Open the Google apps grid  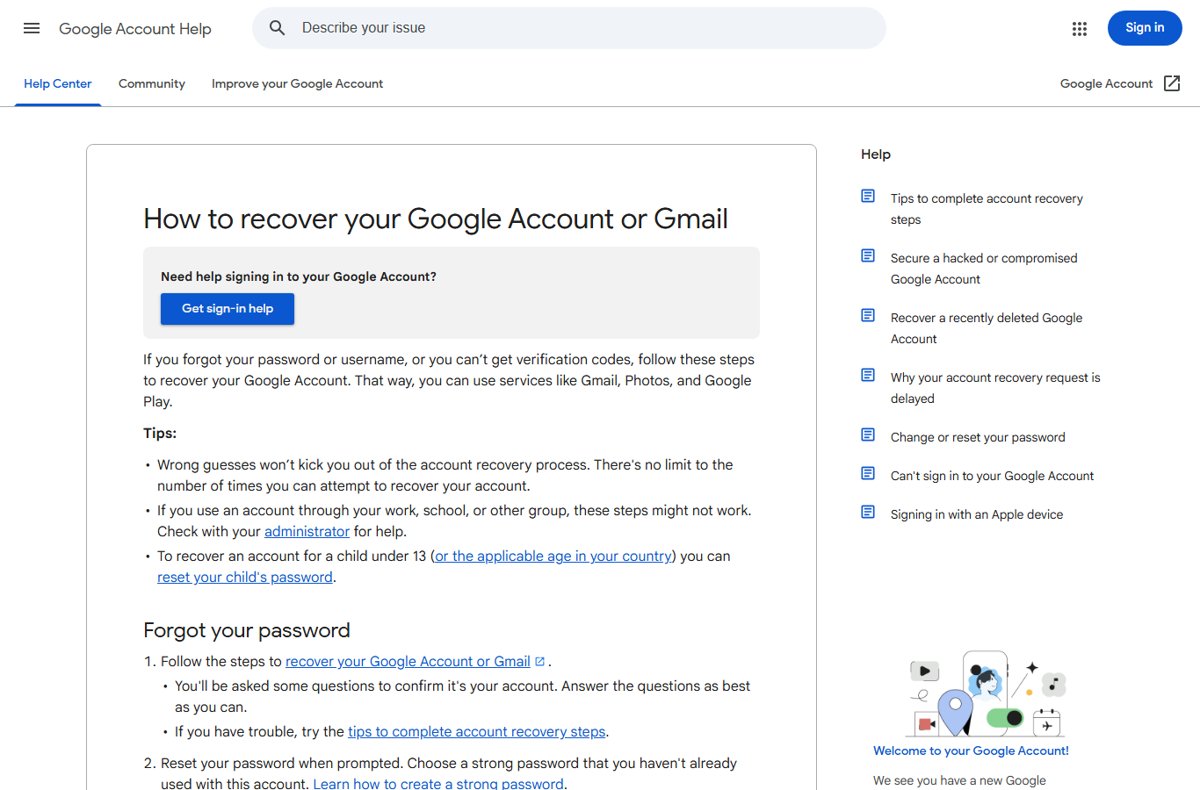(1079, 29)
